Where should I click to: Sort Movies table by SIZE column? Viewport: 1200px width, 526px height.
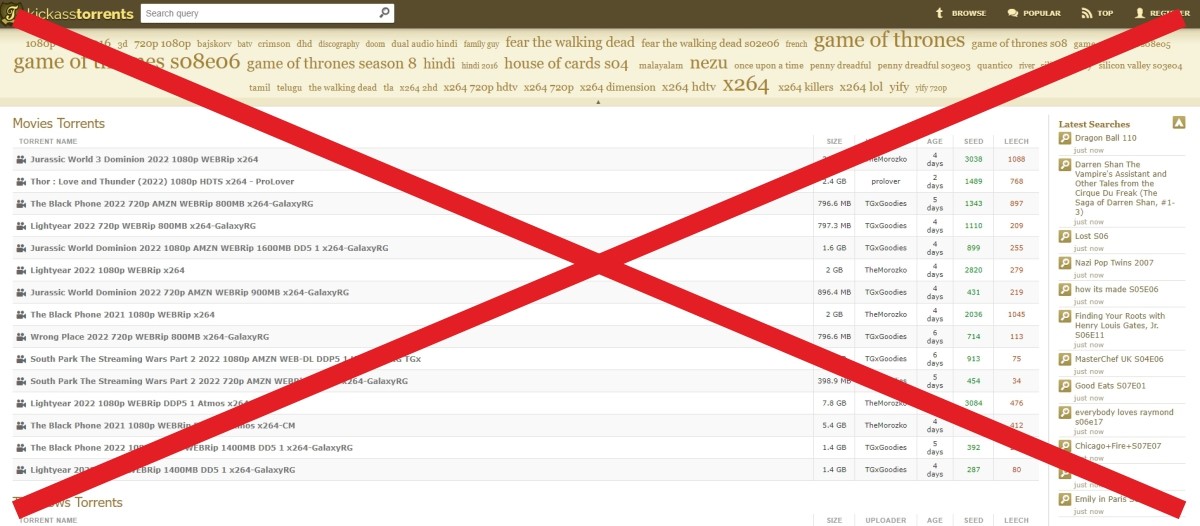[x=834, y=141]
